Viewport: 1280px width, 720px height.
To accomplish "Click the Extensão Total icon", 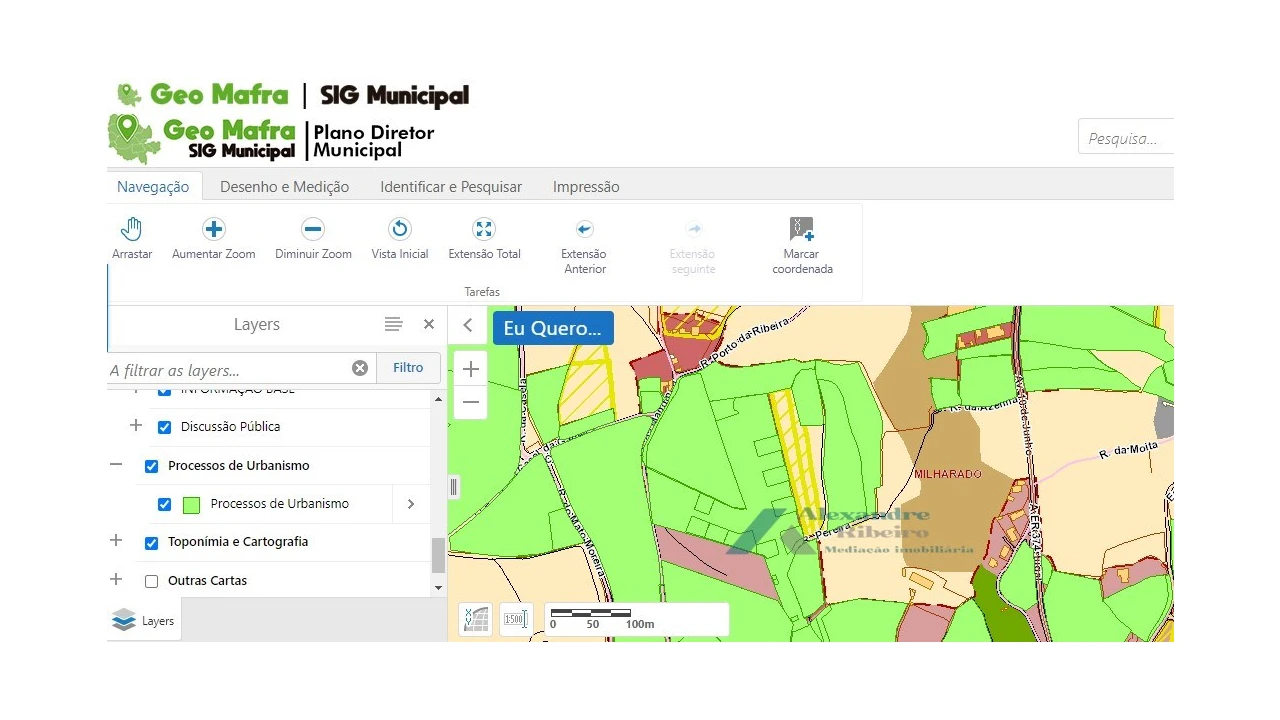I will pyautogui.click(x=484, y=230).
